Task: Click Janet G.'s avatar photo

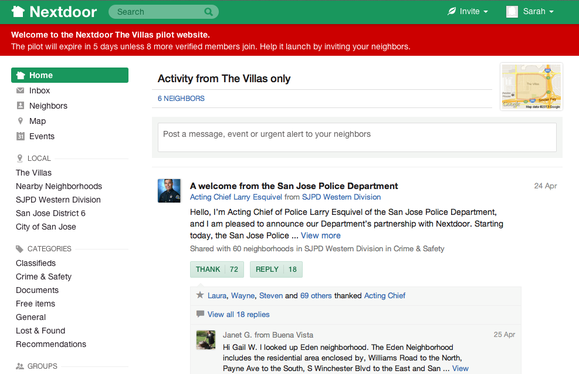Action: click(x=206, y=340)
